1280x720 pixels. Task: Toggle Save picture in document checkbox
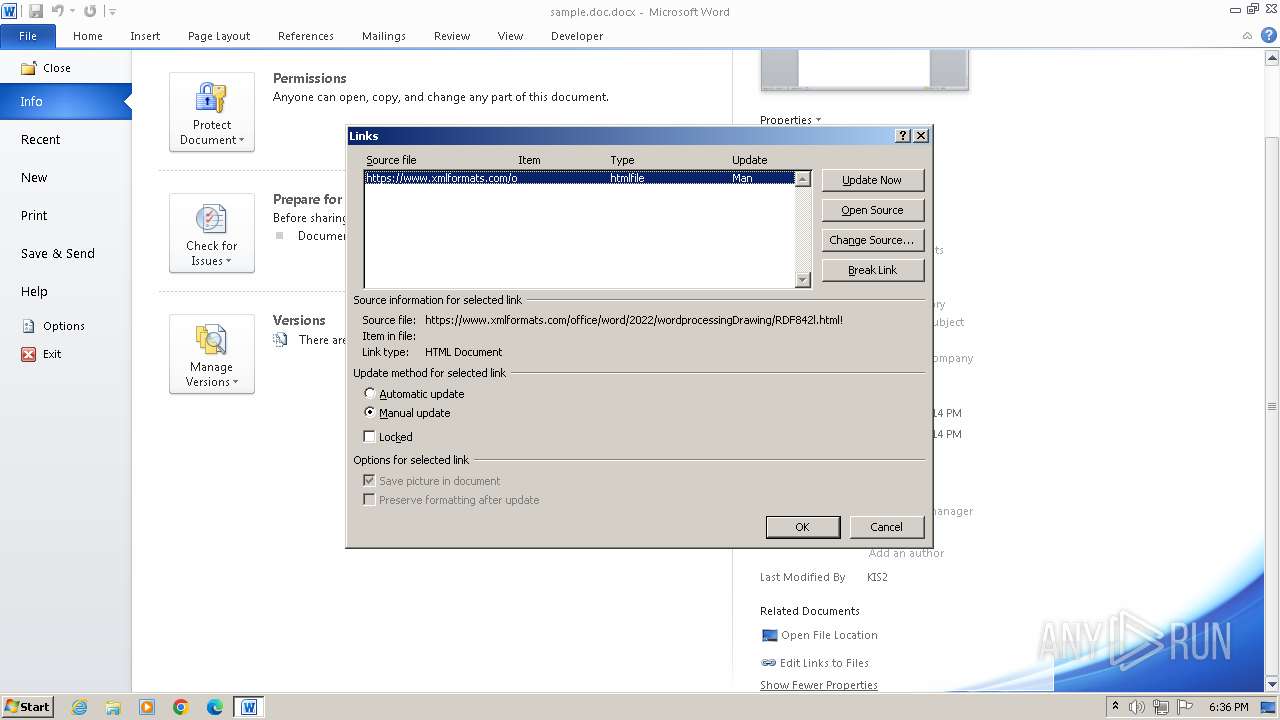coord(370,481)
